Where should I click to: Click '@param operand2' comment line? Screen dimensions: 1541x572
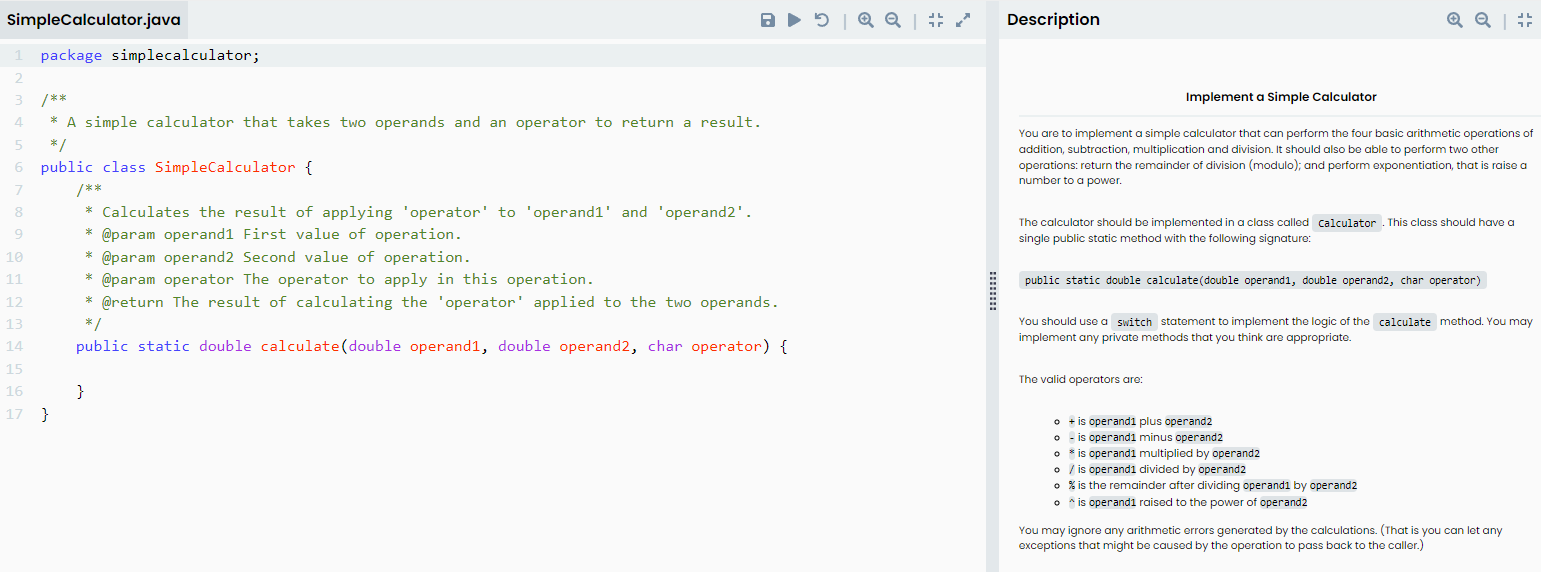click(277, 257)
